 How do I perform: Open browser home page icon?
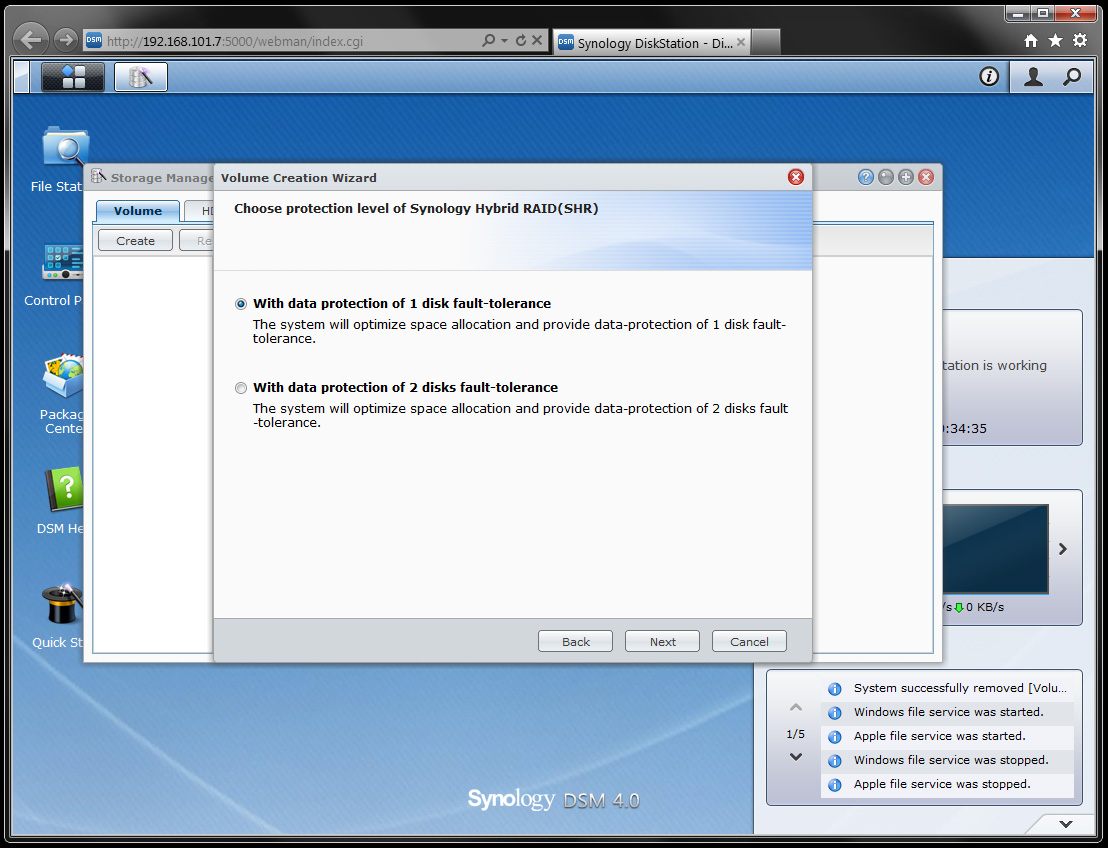(x=1031, y=40)
